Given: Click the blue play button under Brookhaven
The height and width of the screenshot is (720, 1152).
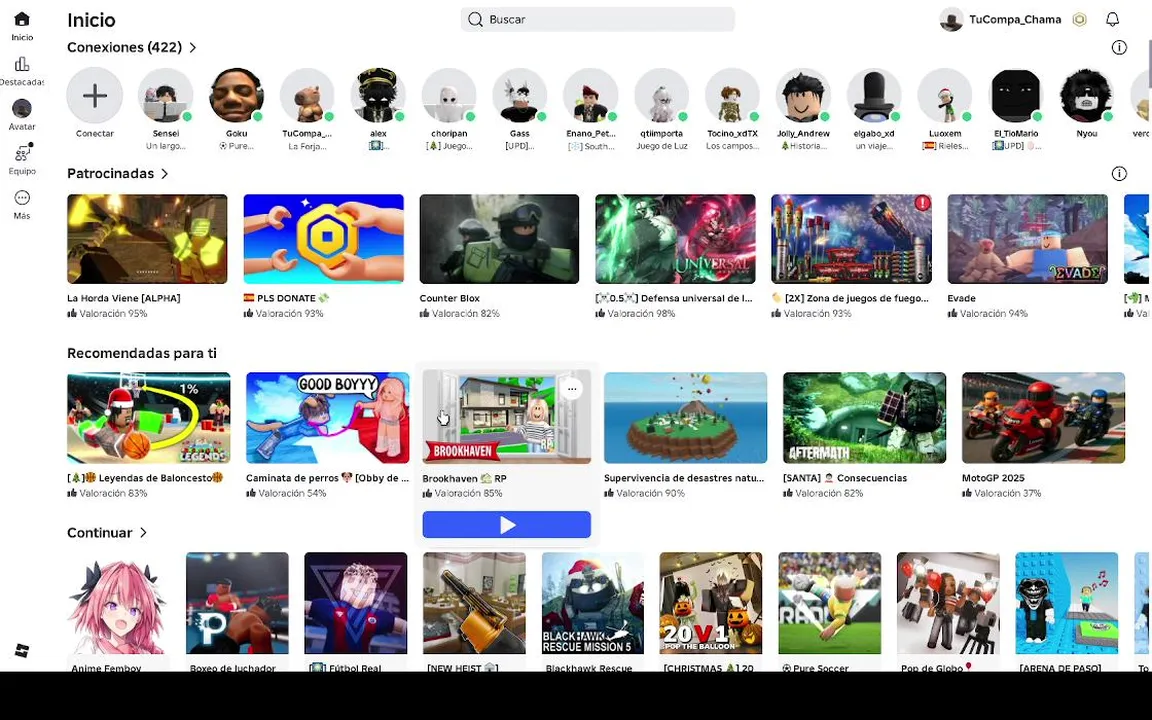Looking at the screenshot, I should 506,525.
